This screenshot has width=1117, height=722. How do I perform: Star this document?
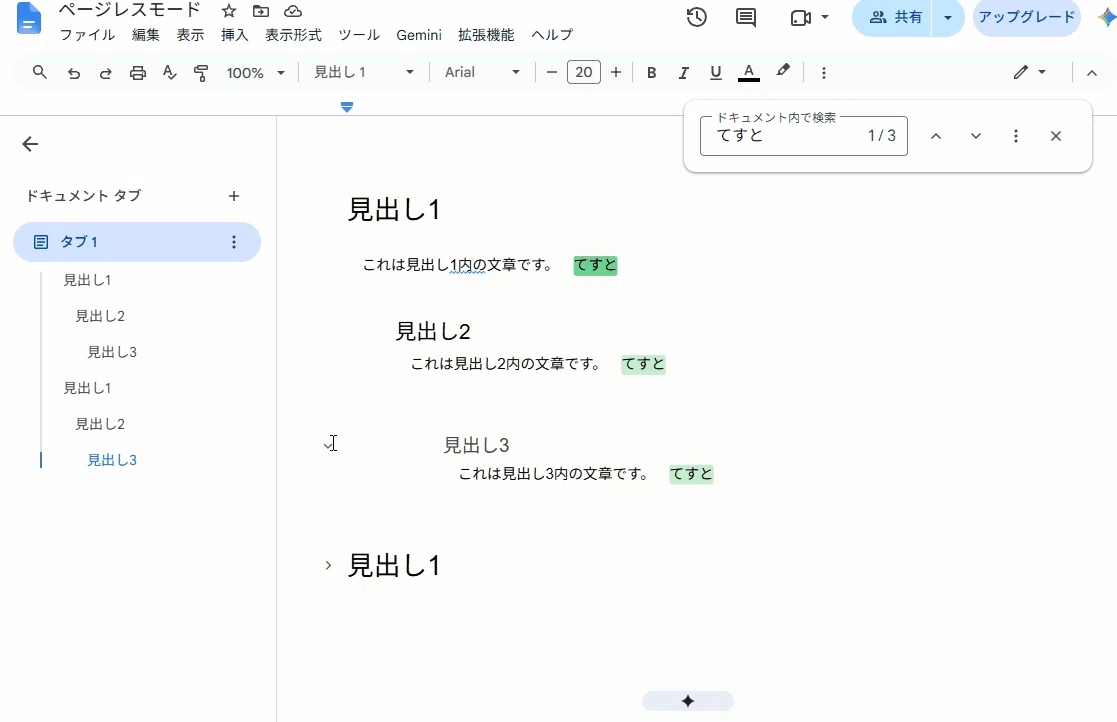pyautogui.click(x=229, y=11)
